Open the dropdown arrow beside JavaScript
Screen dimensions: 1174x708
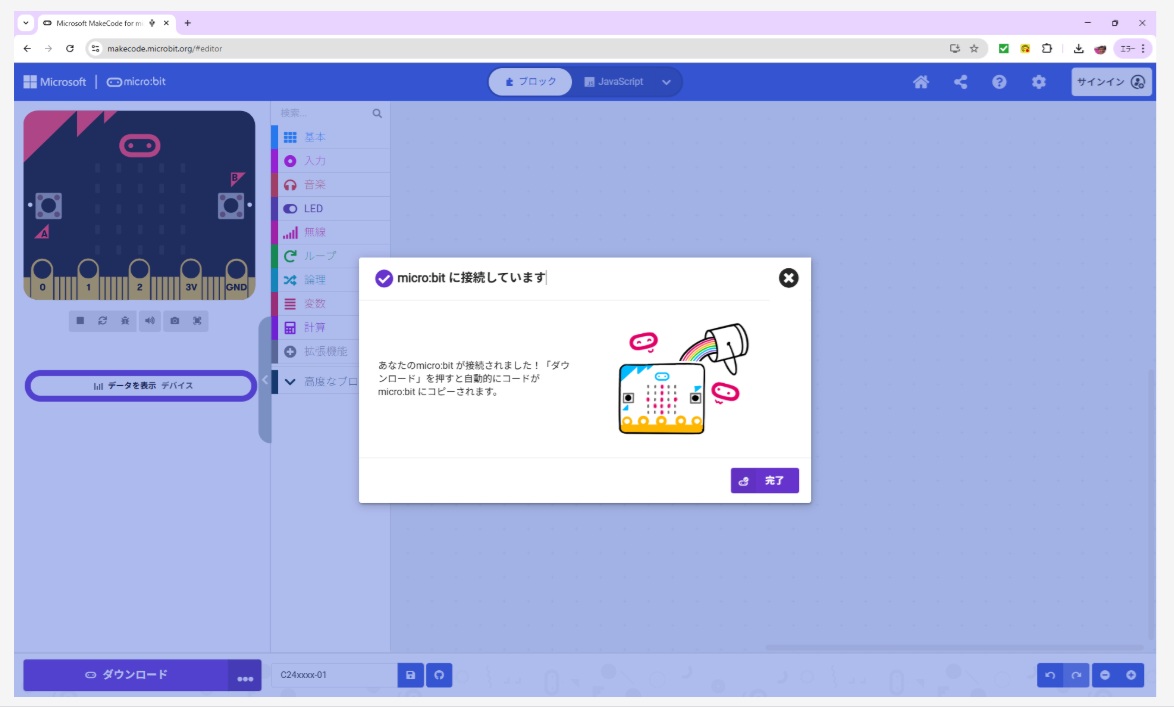point(666,82)
